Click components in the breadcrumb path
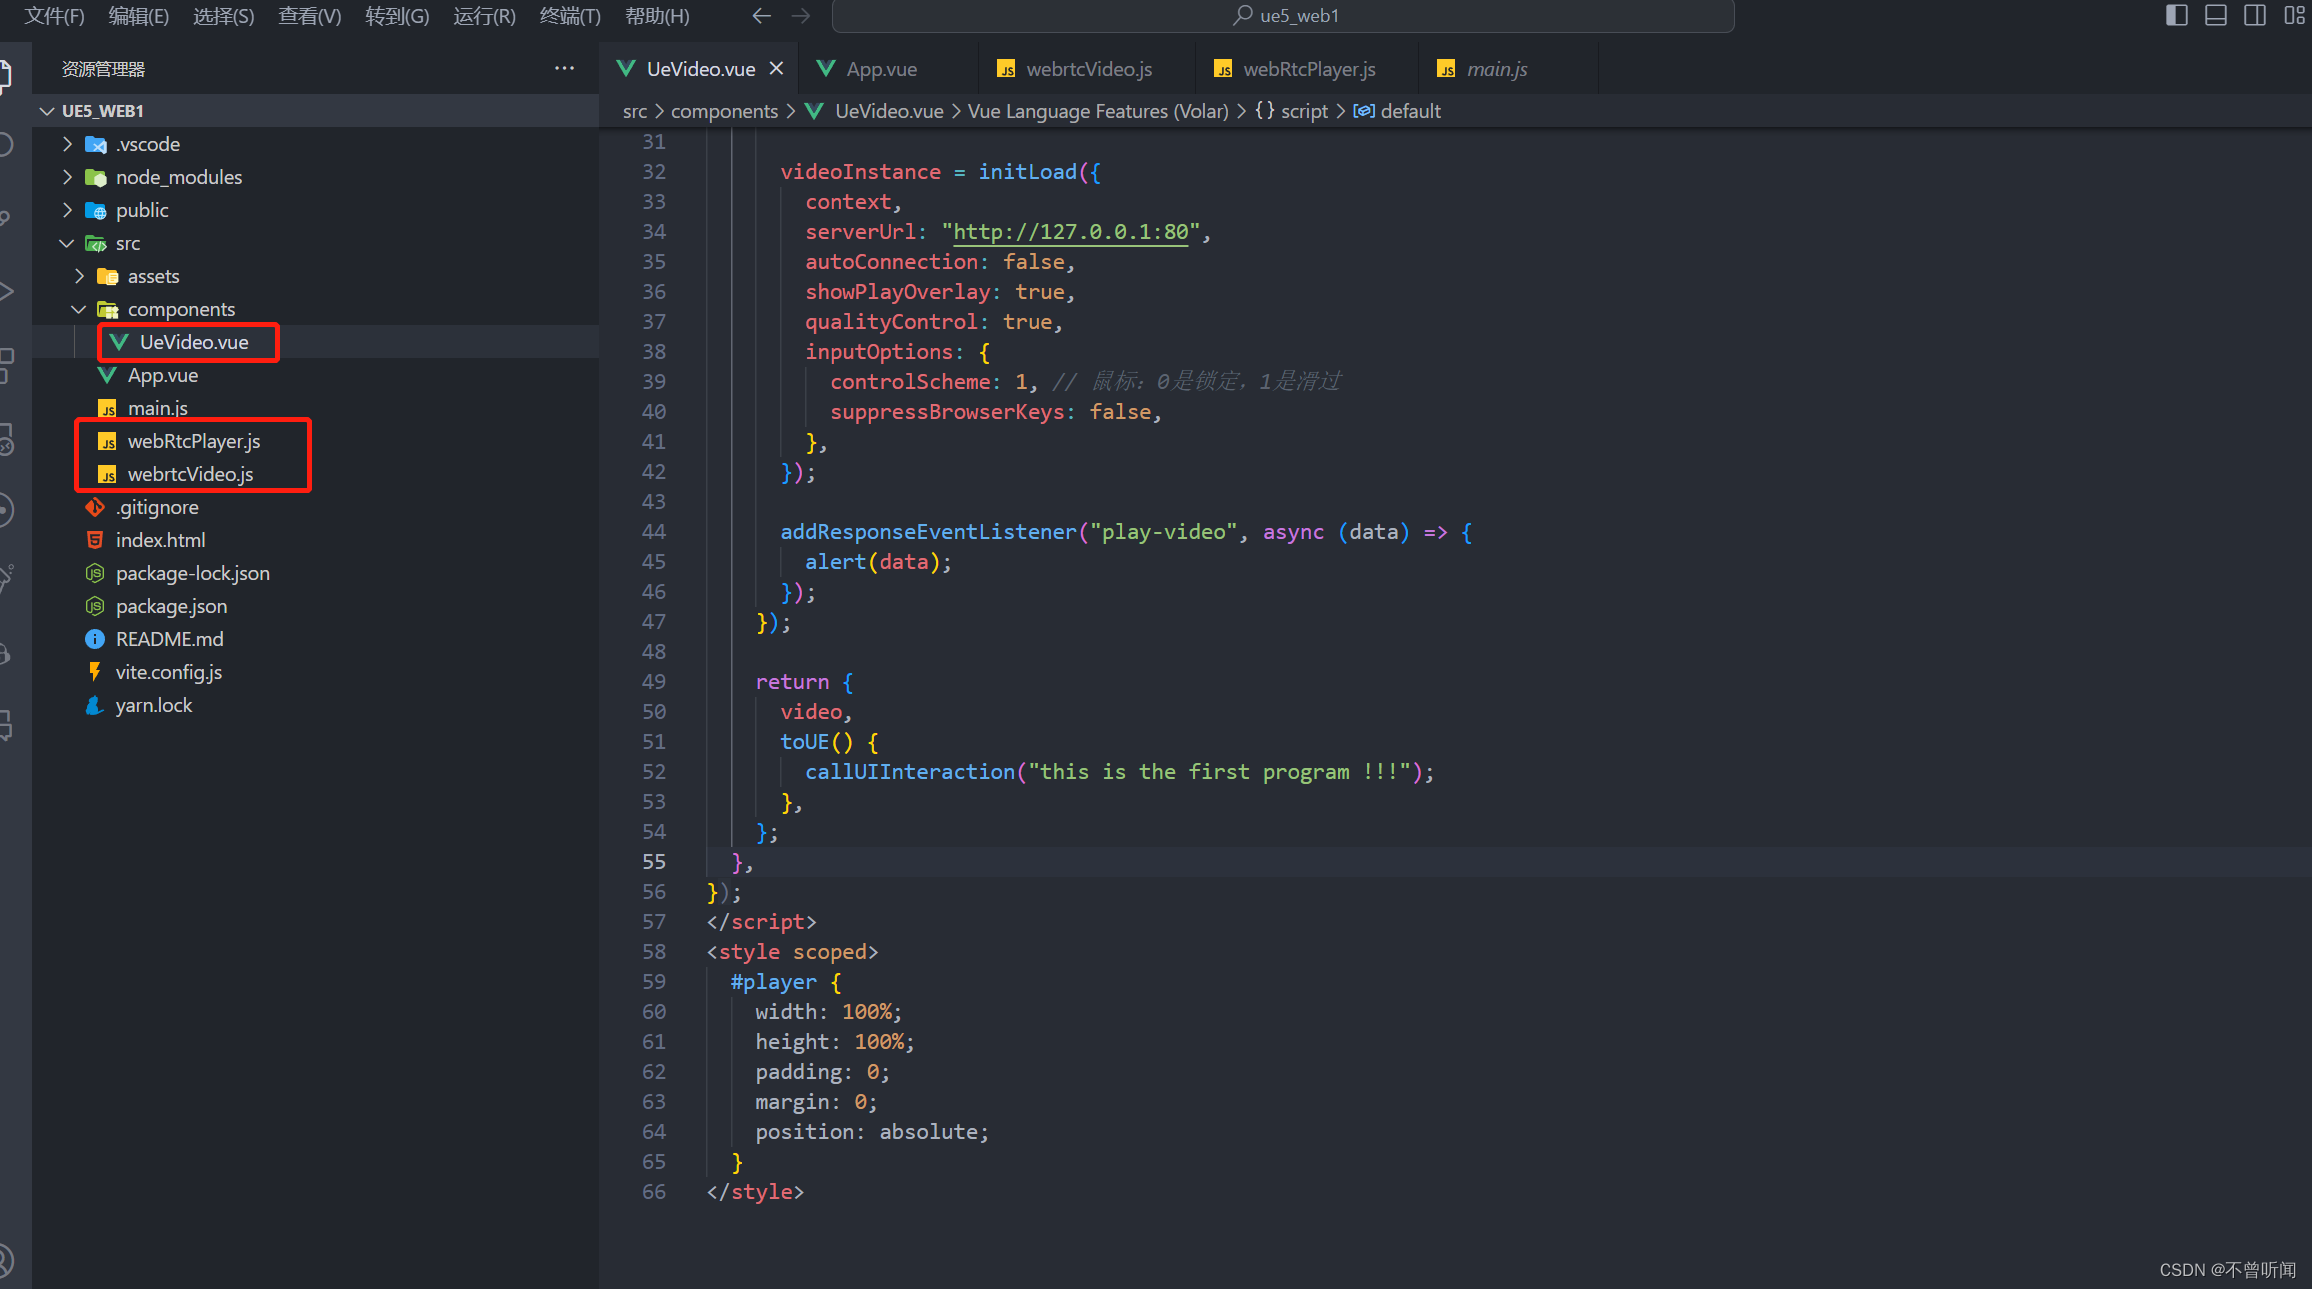 724,111
